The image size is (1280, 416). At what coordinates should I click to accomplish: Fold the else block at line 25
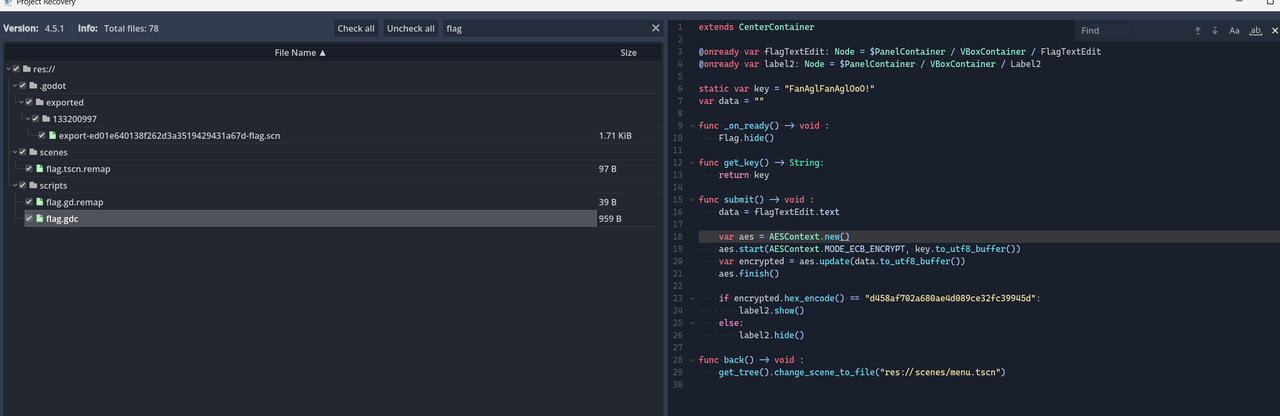tap(692, 323)
